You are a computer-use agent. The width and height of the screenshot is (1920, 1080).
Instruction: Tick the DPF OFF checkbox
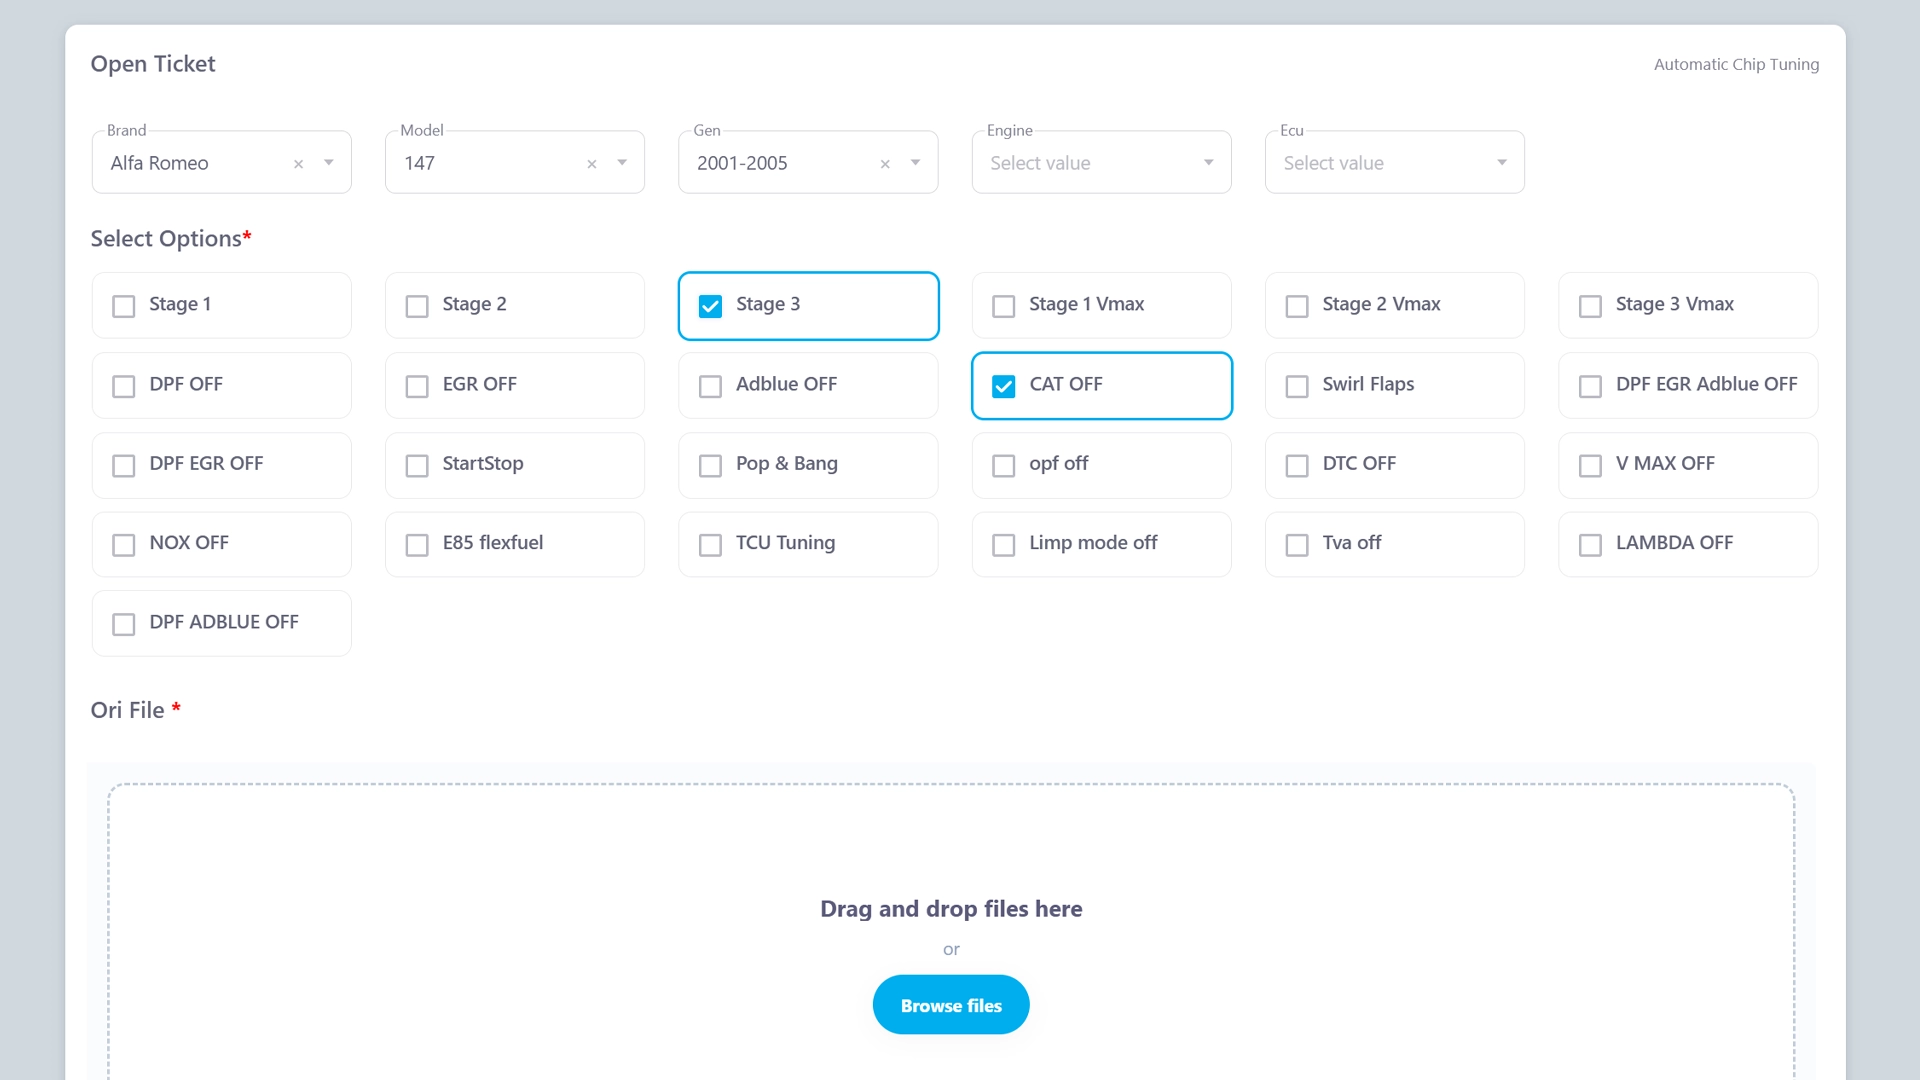pyautogui.click(x=124, y=386)
